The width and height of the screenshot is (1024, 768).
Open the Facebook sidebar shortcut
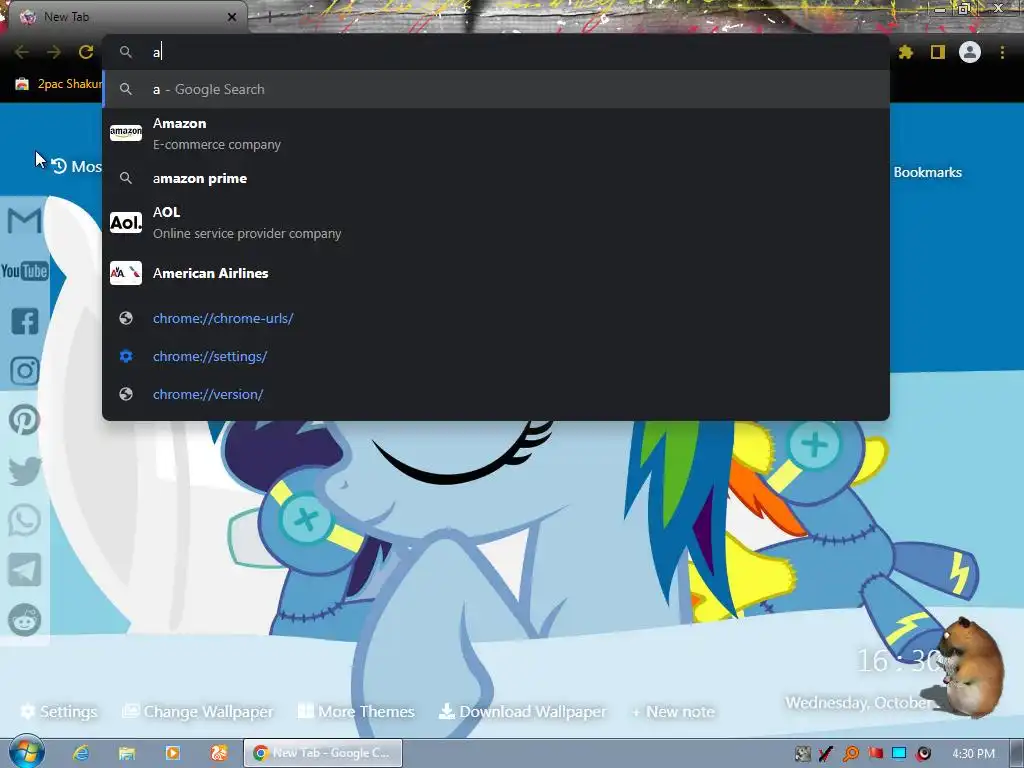pos(25,321)
